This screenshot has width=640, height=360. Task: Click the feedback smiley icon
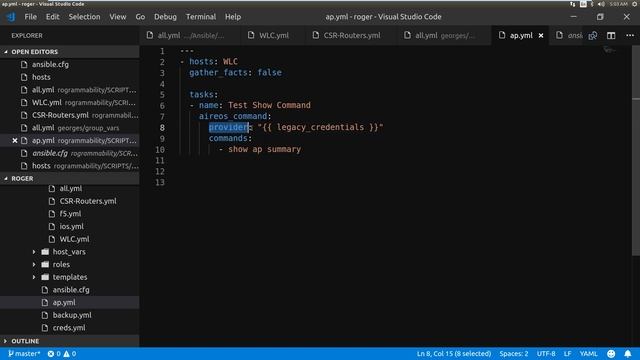point(611,354)
